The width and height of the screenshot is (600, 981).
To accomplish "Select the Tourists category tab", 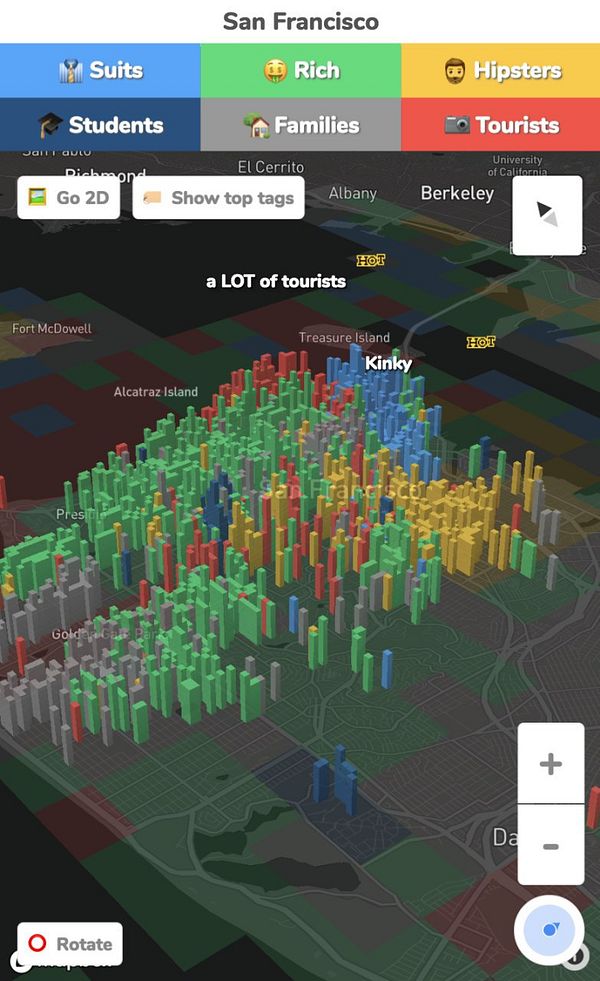I will (x=501, y=125).
